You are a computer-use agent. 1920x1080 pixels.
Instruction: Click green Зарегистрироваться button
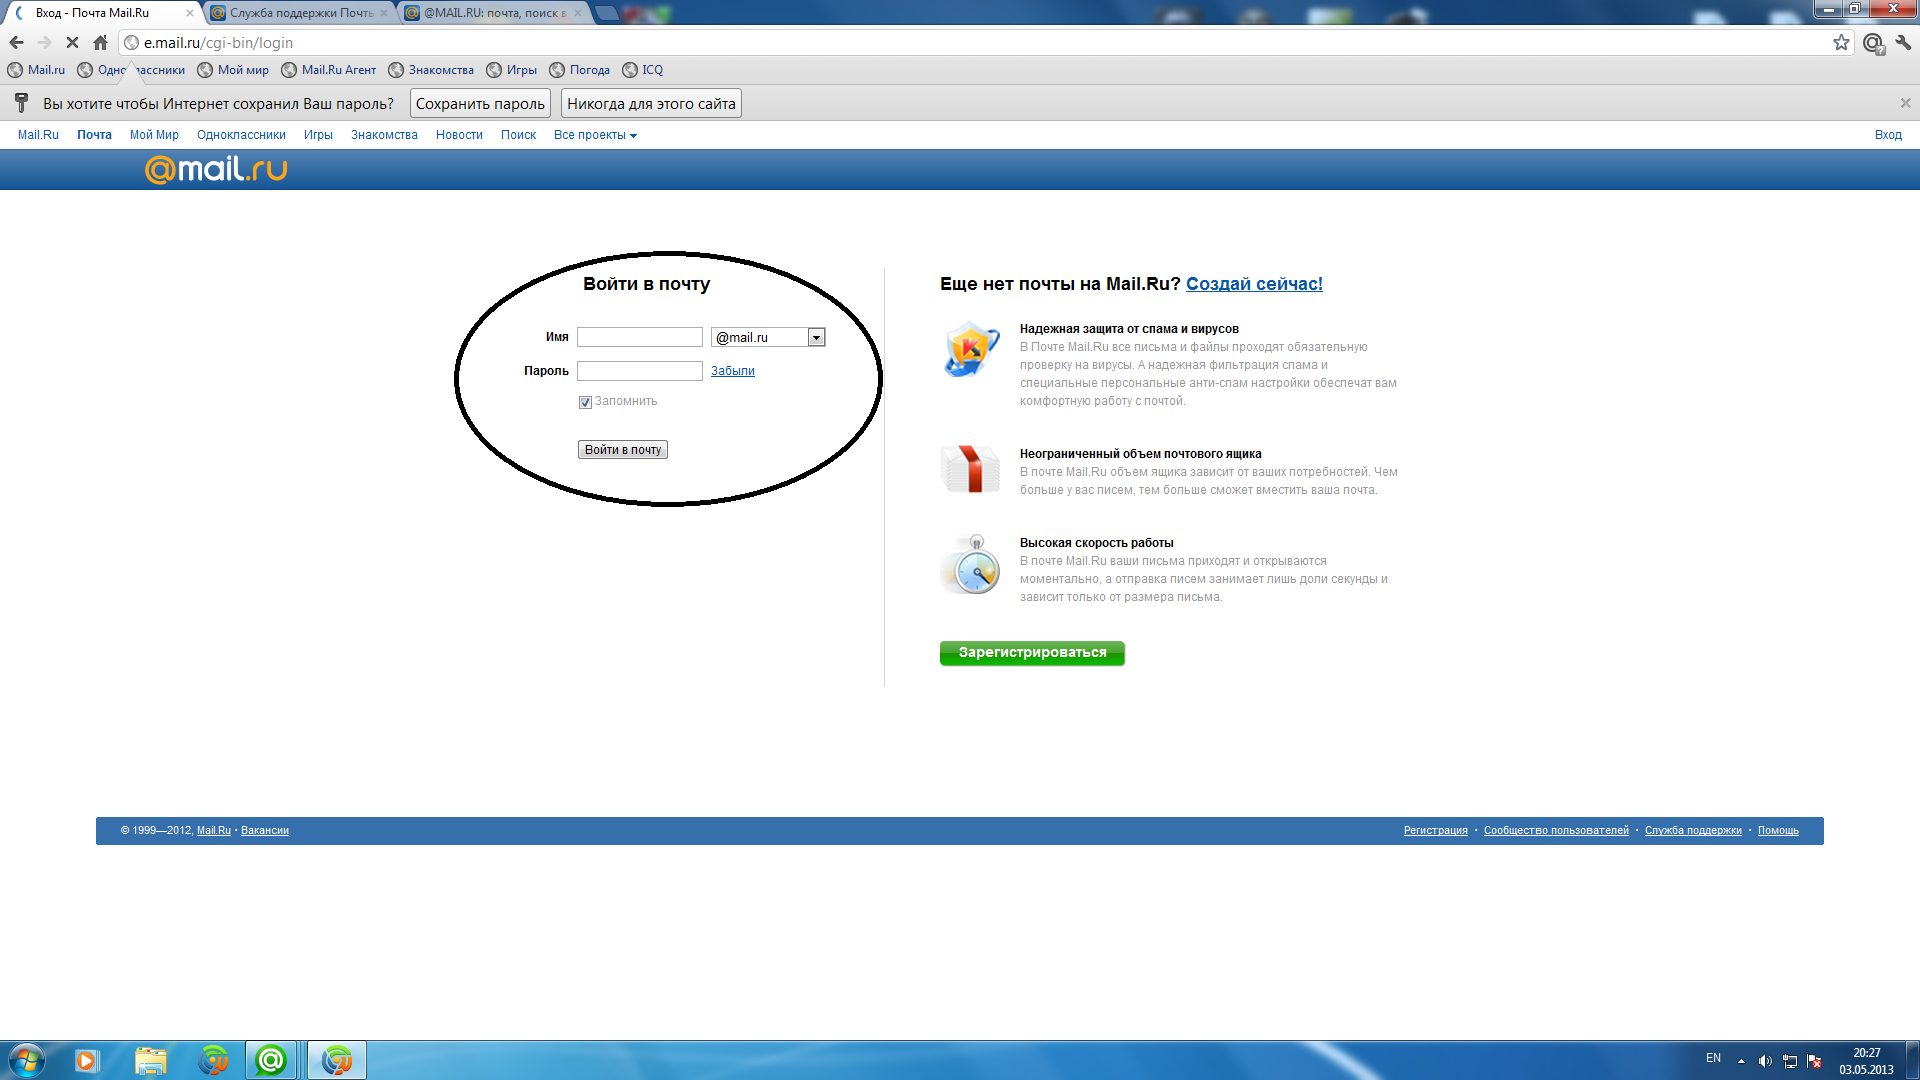pyautogui.click(x=1032, y=653)
